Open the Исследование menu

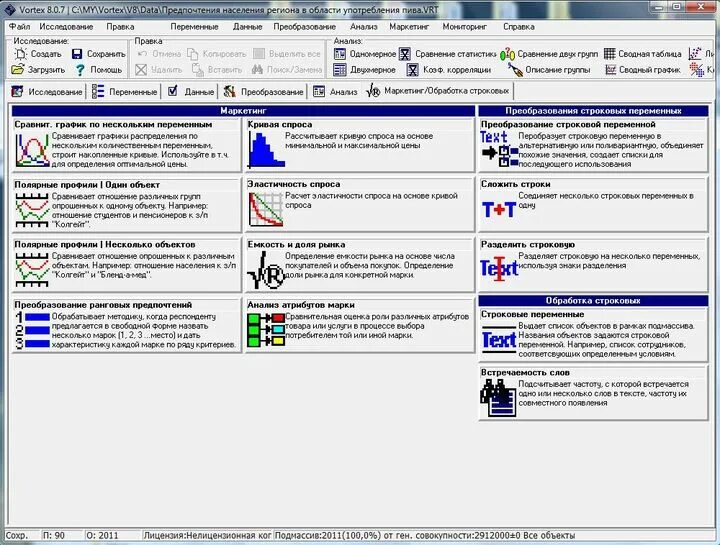tap(66, 27)
